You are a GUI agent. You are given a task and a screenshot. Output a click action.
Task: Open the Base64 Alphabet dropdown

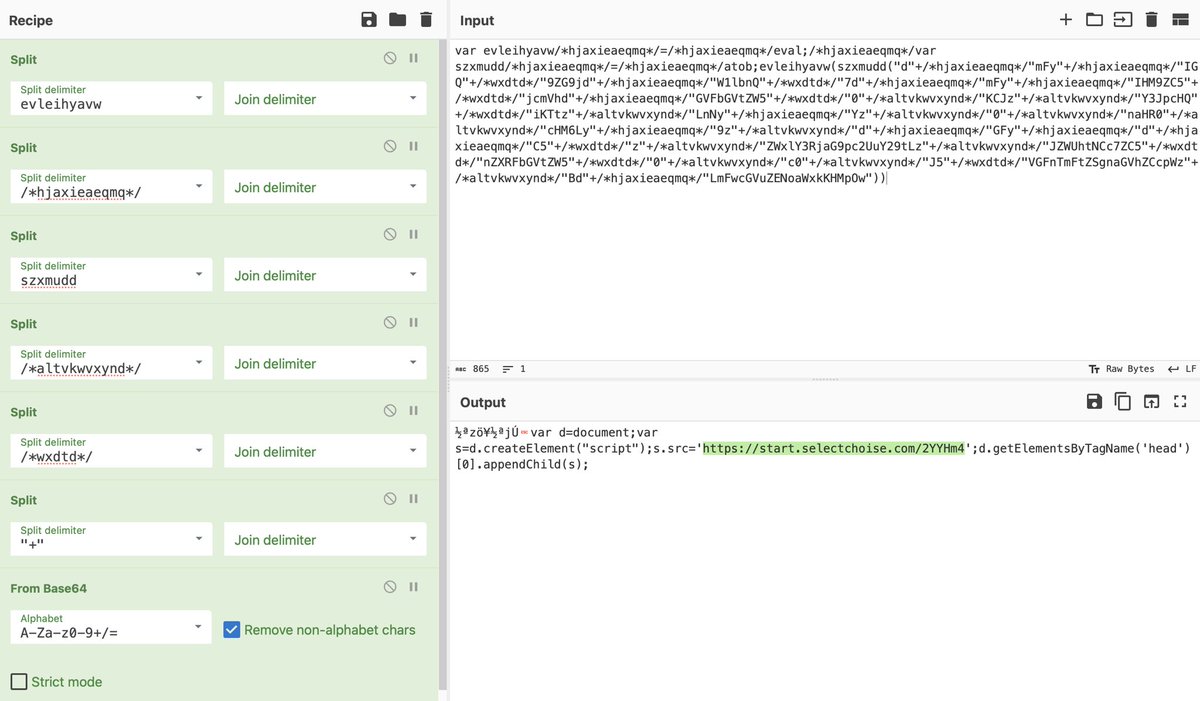pos(199,625)
